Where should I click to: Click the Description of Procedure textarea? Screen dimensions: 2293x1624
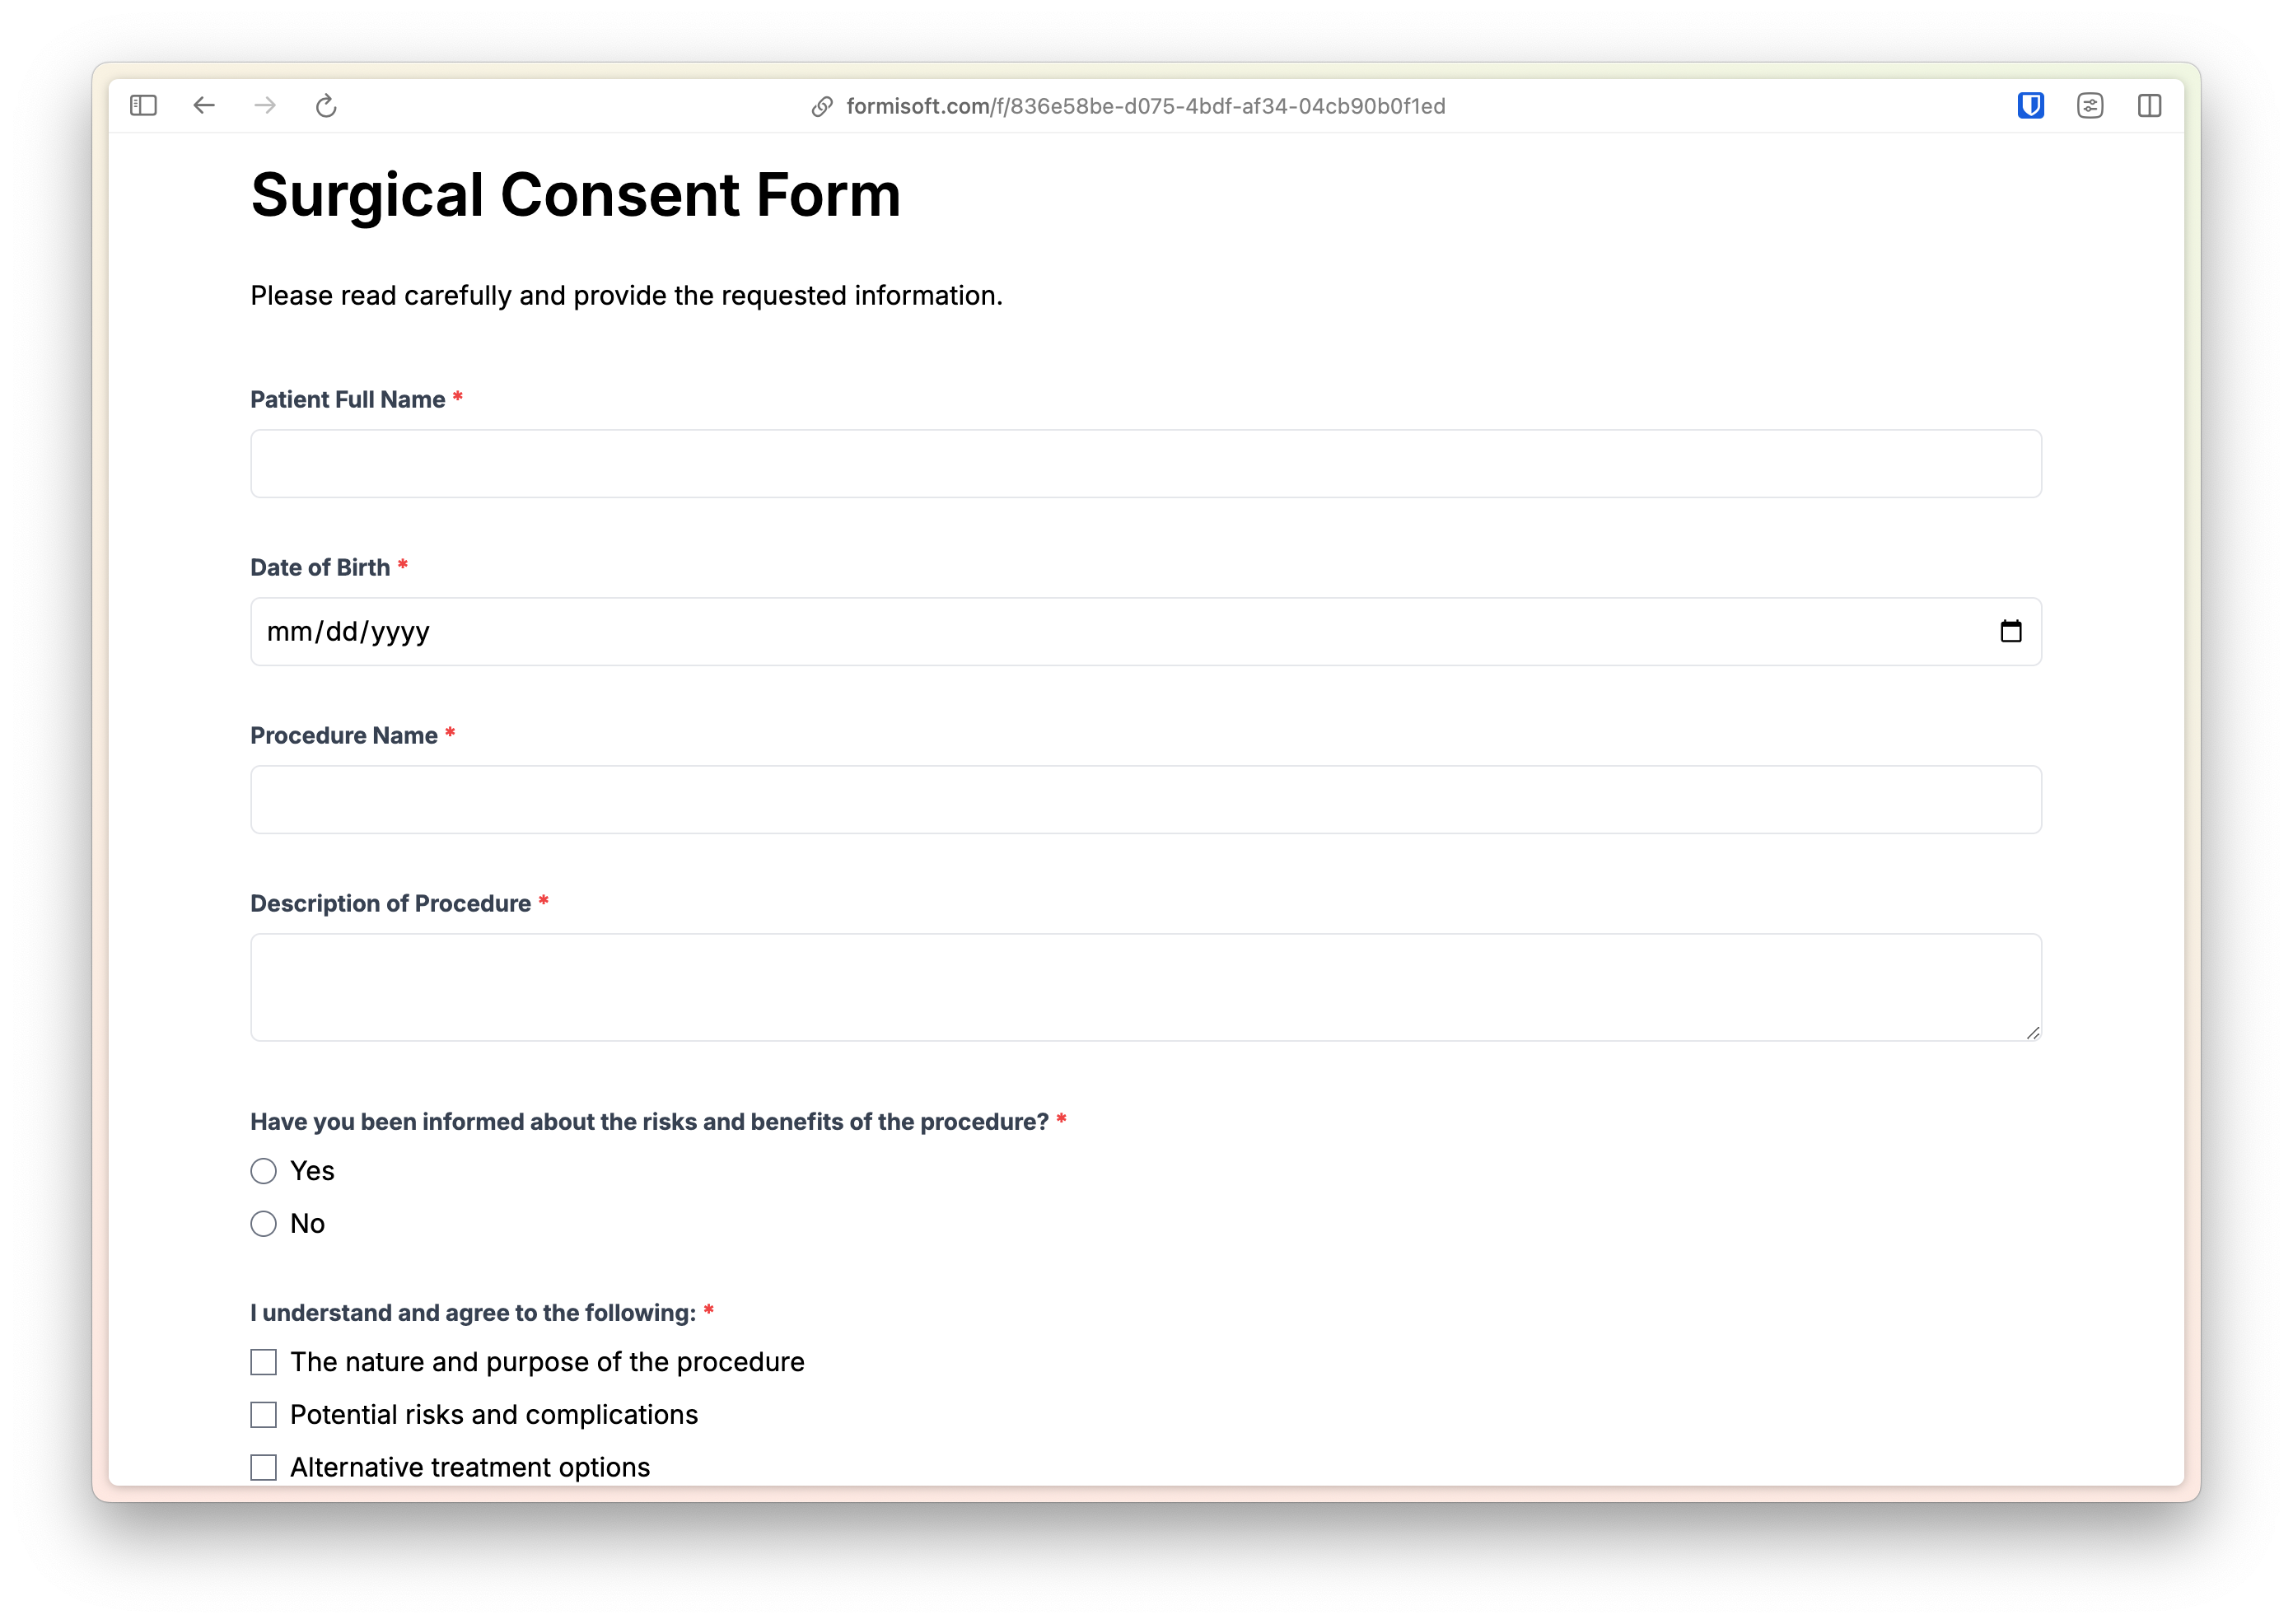click(x=1145, y=987)
